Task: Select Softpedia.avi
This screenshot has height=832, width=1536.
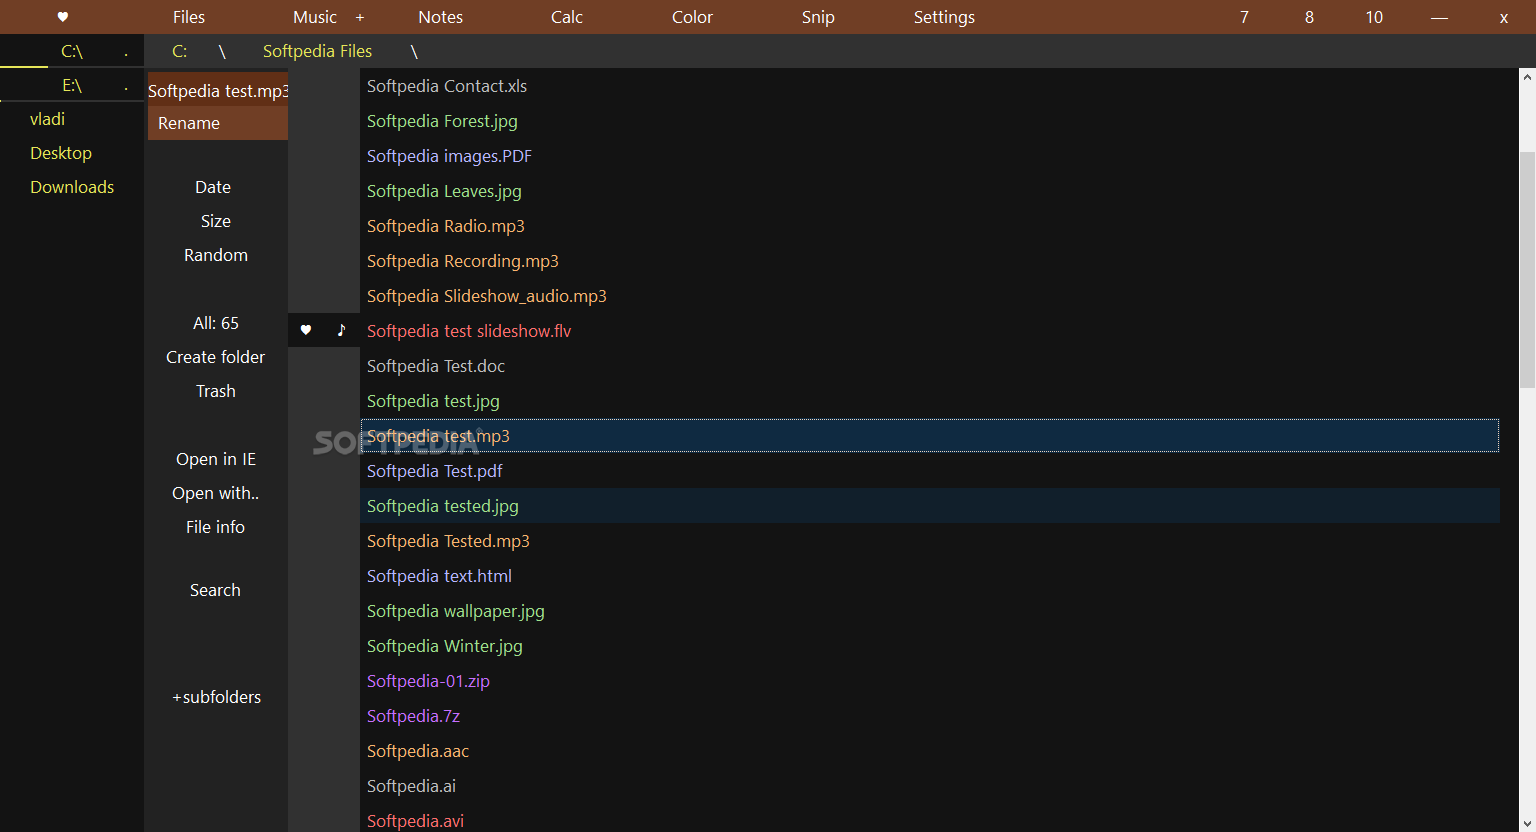Action: click(x=416, y=821)
